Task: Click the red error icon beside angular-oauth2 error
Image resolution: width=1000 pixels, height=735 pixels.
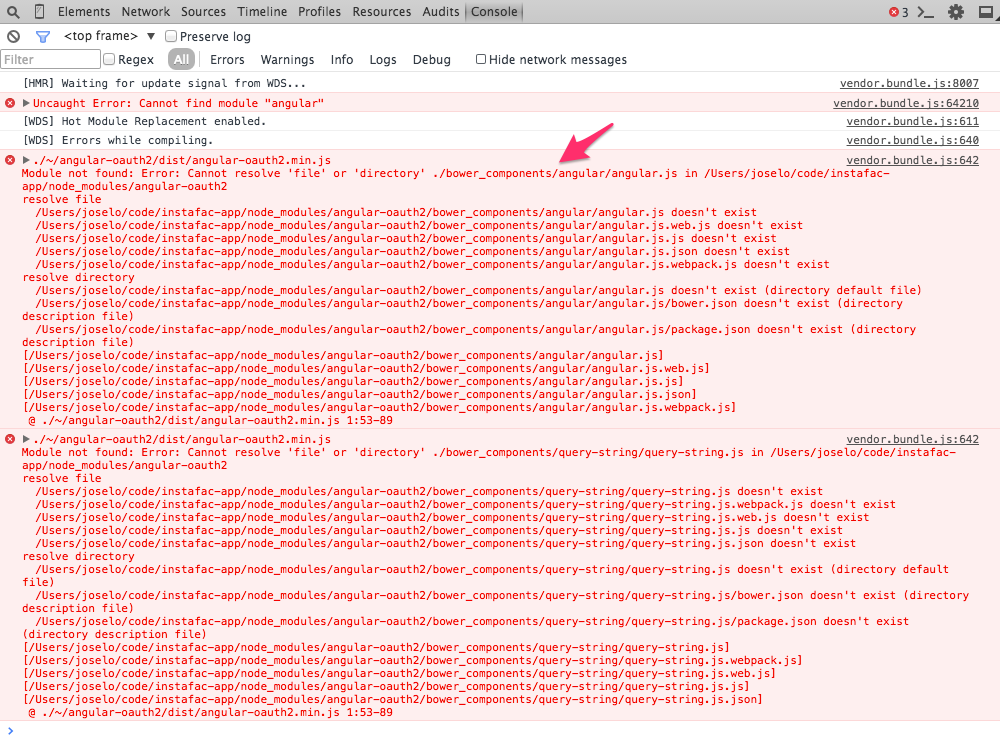Action: (x=9, y=160)
